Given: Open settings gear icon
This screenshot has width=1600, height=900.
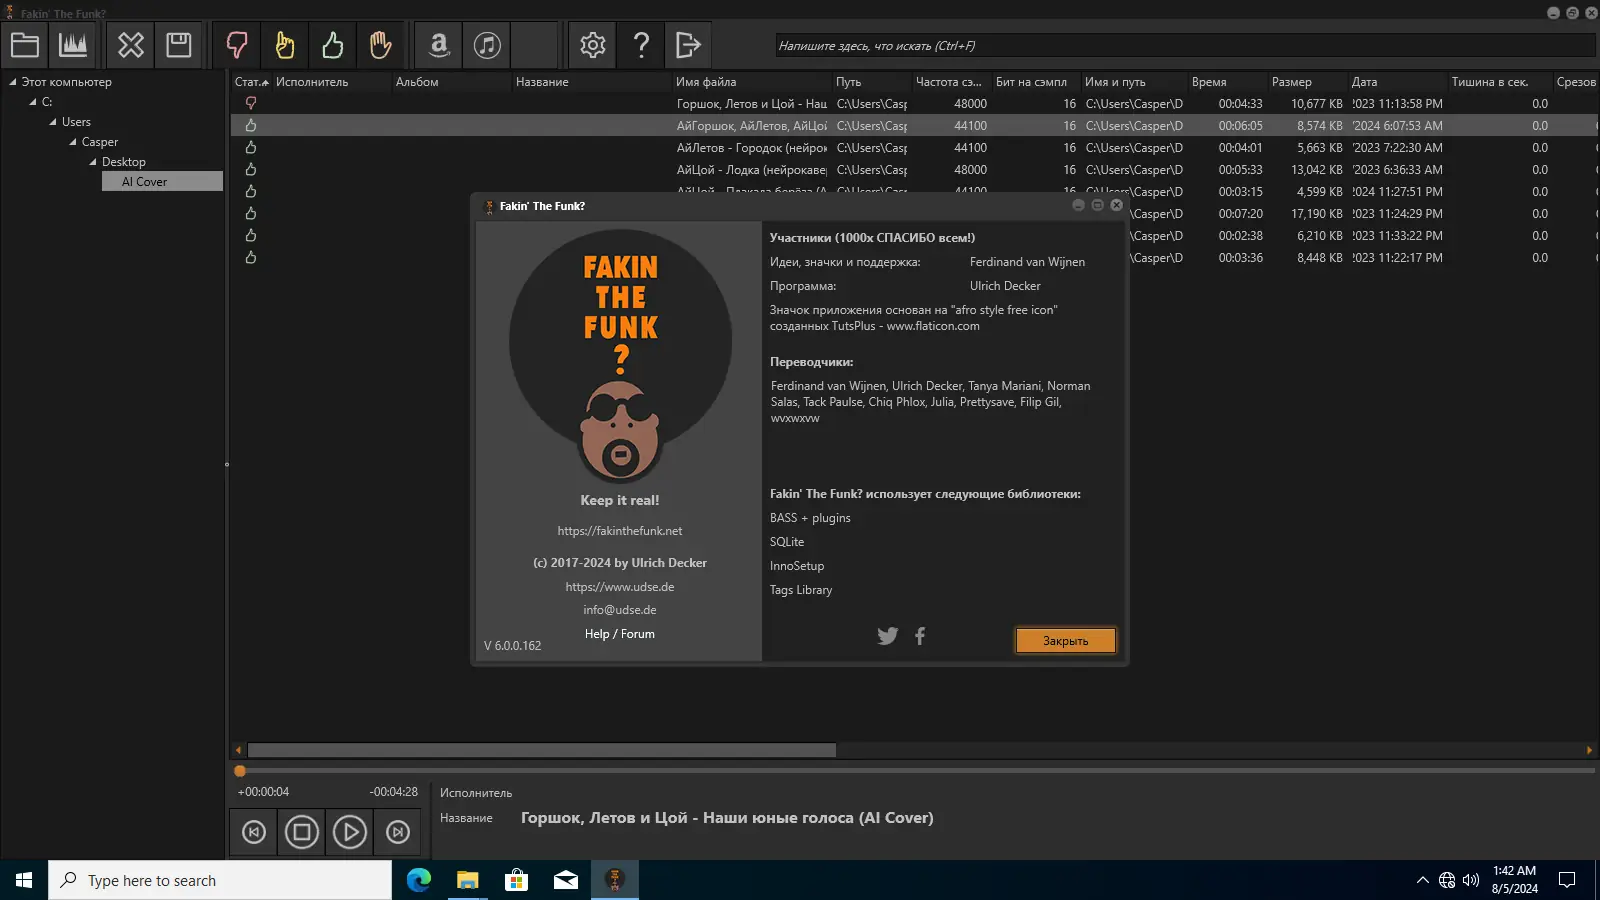Looking at the screenshot, I should (x=593, y=45).
